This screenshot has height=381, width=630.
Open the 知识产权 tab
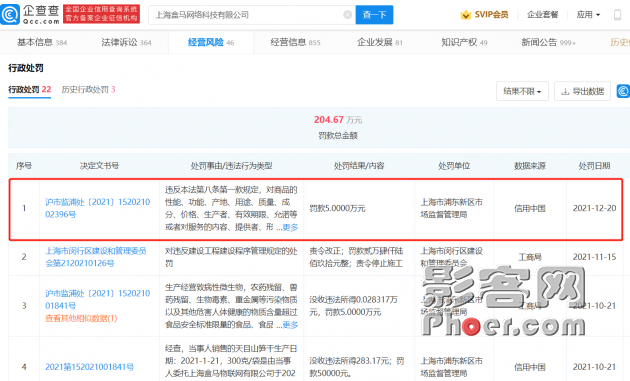click(x=464, y=42)
